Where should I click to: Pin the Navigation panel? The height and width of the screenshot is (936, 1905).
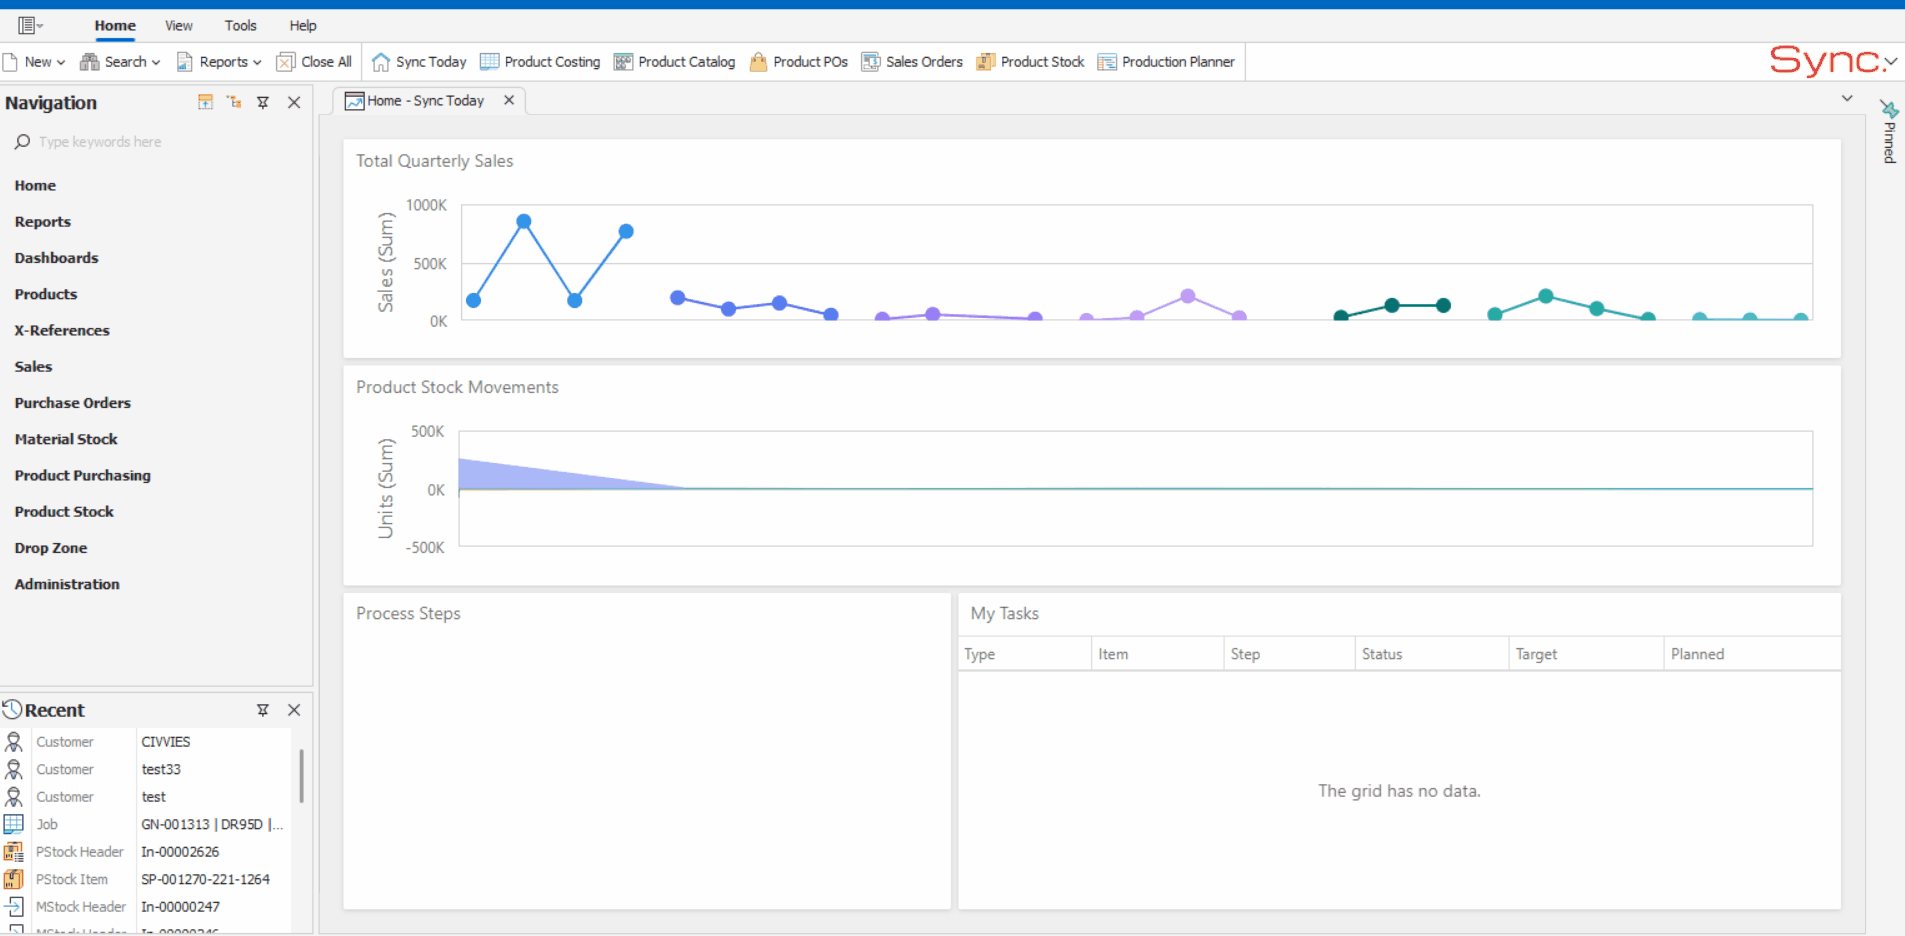[x=263, y=102]
